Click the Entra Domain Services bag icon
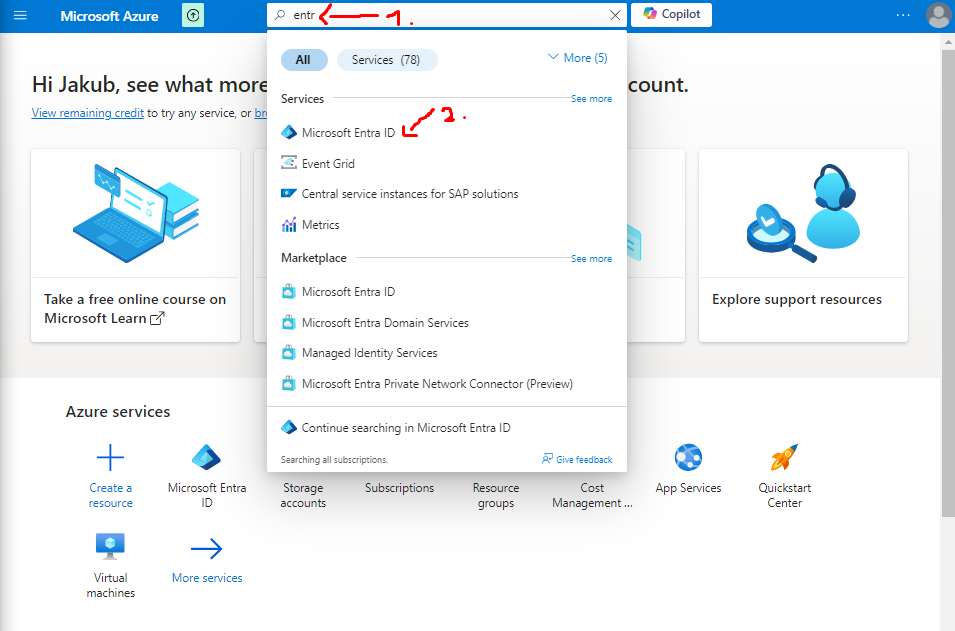This screenshot has height=631, width=955. (x=289, y=322)
